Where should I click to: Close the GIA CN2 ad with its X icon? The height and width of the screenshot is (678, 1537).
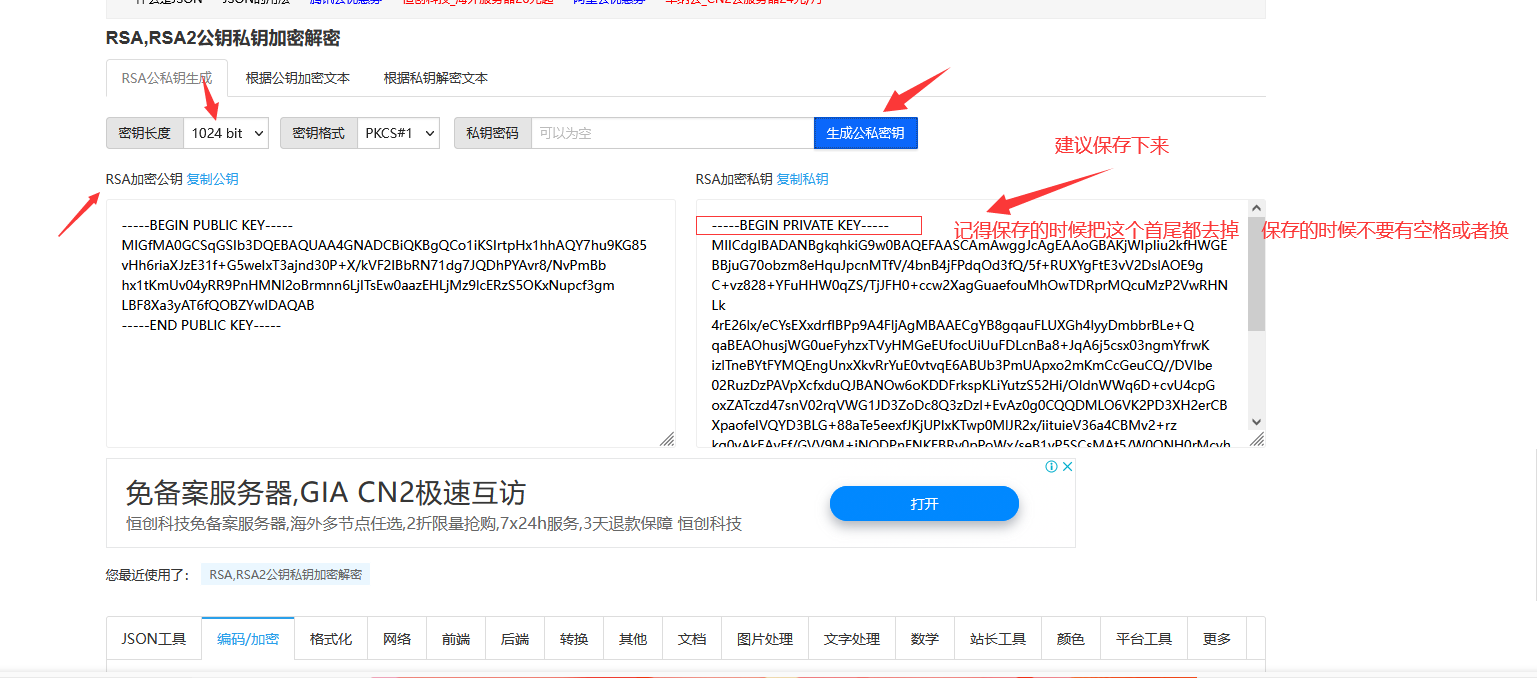(1068, 465)
